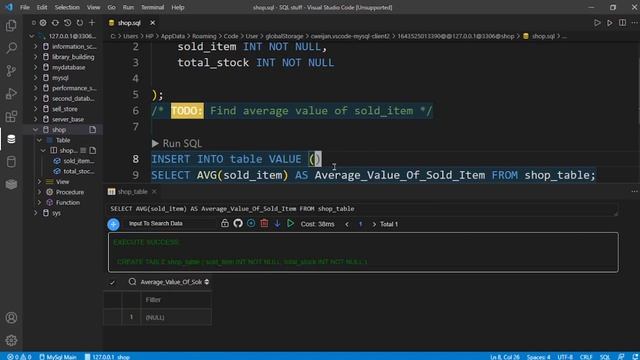This screenshot has width=640, height=360.
Task: Open the stacked layers icon in activity bar
Action: [11, 184]
